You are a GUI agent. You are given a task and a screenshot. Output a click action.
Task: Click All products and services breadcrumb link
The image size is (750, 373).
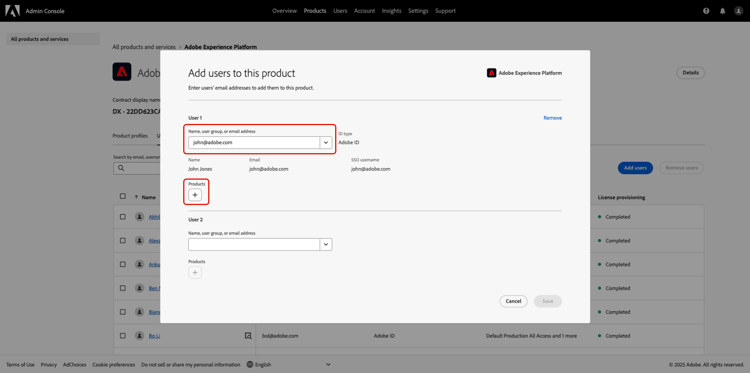click(x=144, y=47)
